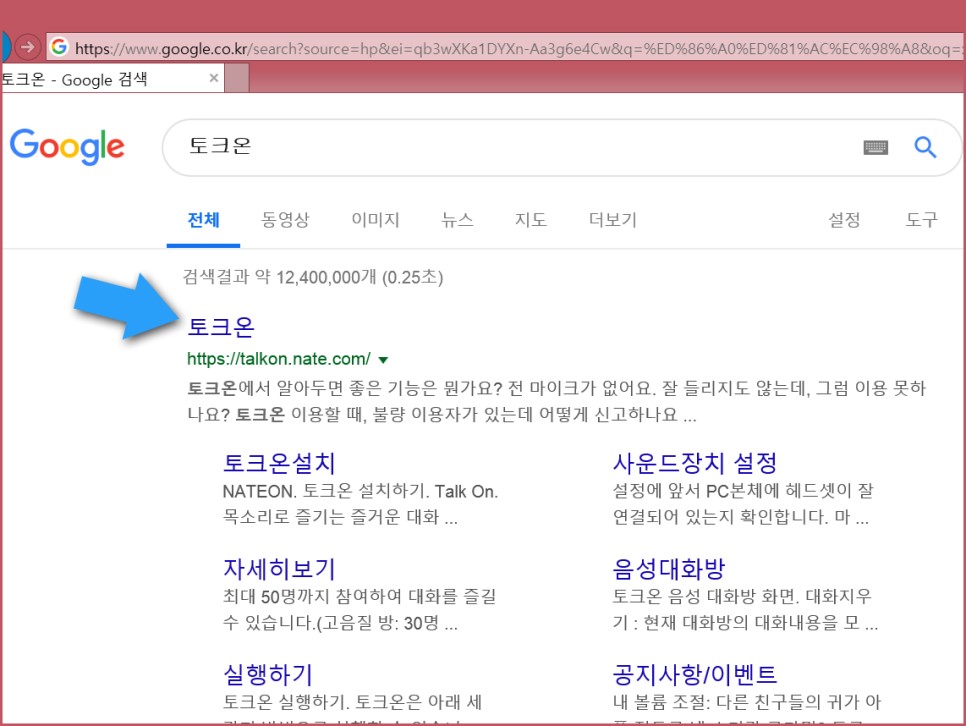Switch to the 동영상 tab
The width and height of the screenshot is (966, 726).
click(285, 220)
